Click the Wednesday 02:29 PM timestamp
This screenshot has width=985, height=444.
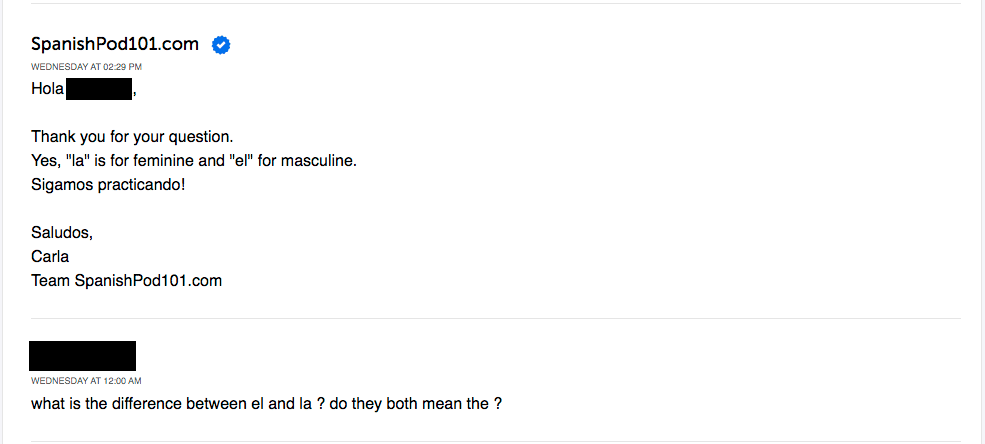pyautogui.click(x=86, y=66)
